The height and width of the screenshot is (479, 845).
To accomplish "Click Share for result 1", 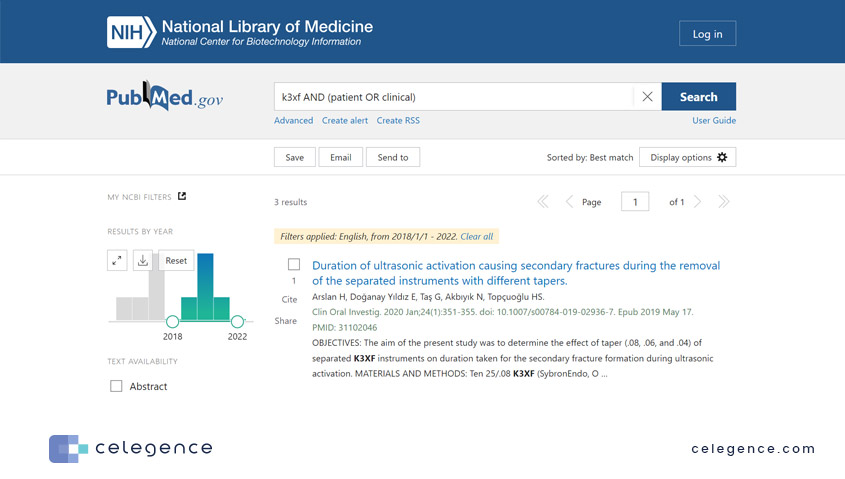I will point(286,321).
